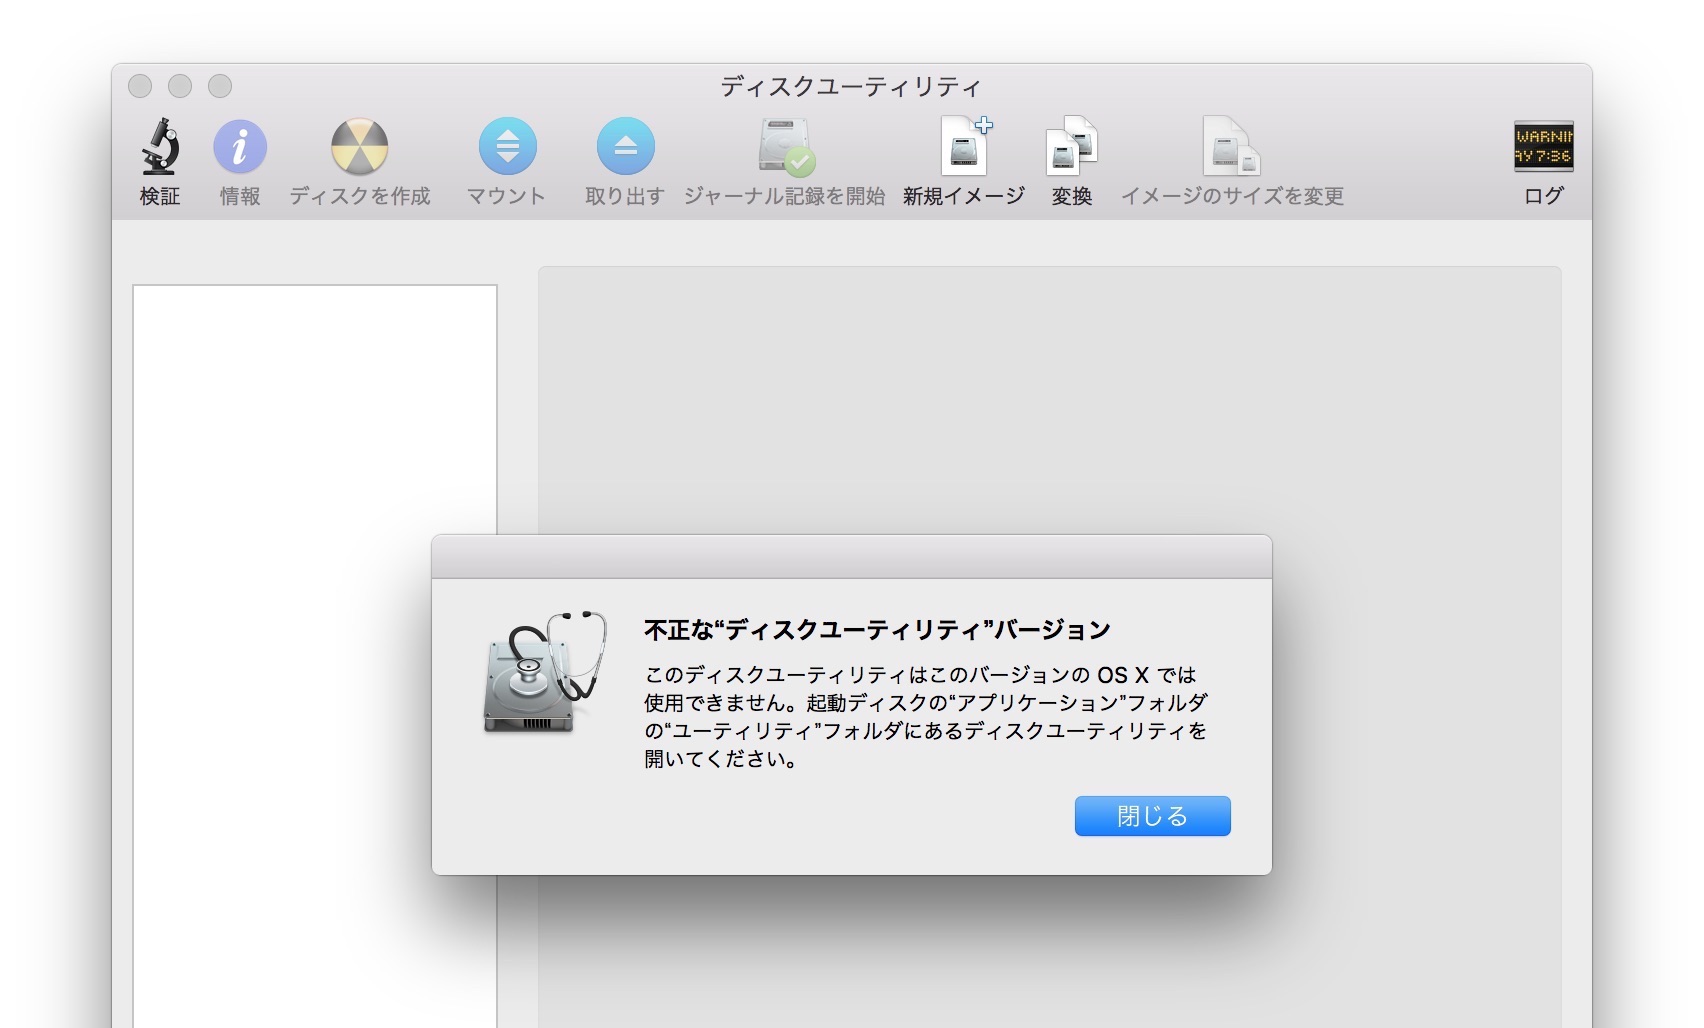
Task: Click the green zoom window button
Action: (220, 86)
